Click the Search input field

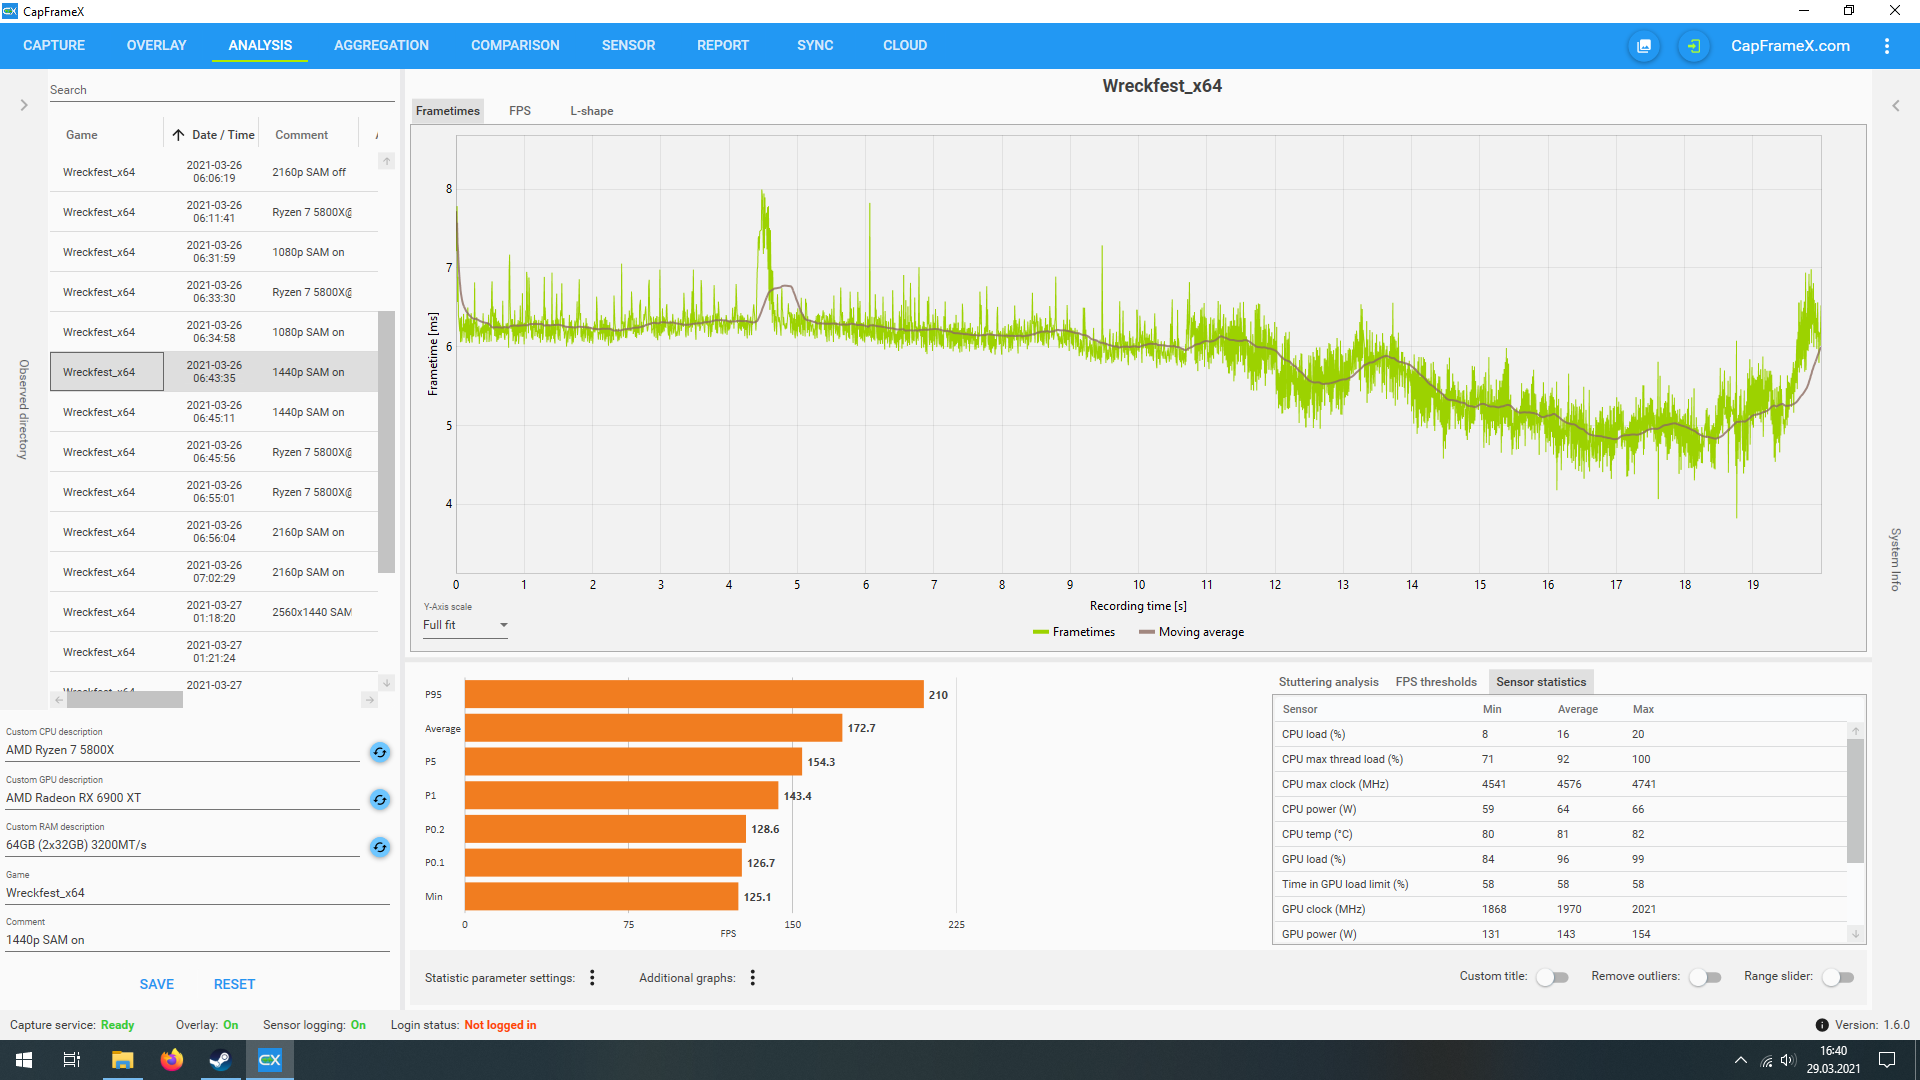[x=220, y=90]
